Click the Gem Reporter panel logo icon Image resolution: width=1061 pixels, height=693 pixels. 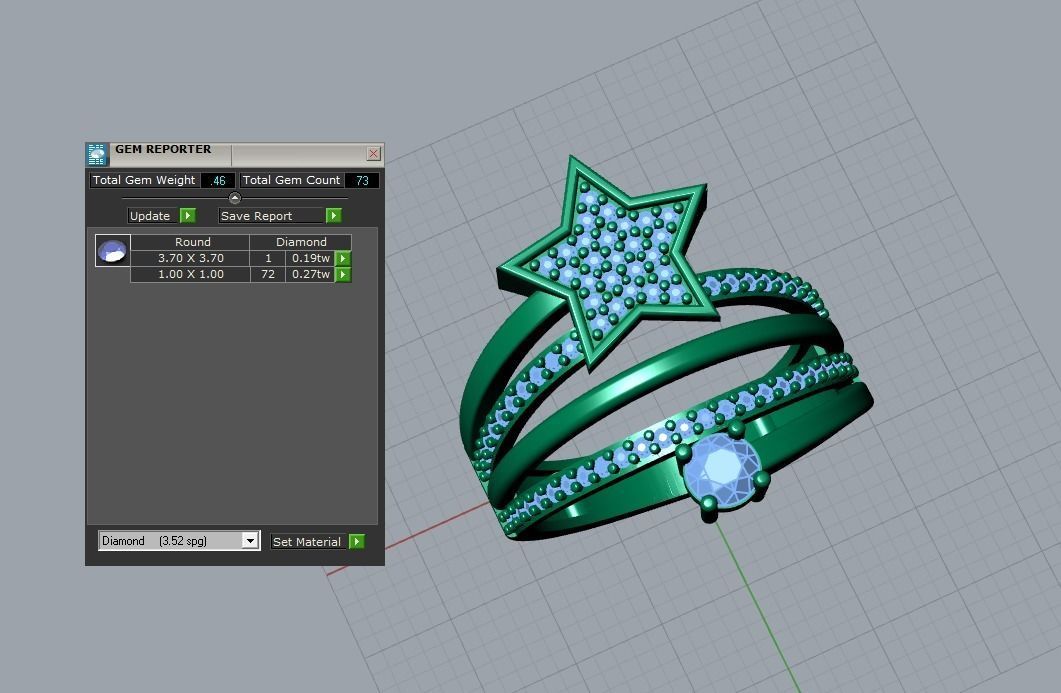[97, 154]
